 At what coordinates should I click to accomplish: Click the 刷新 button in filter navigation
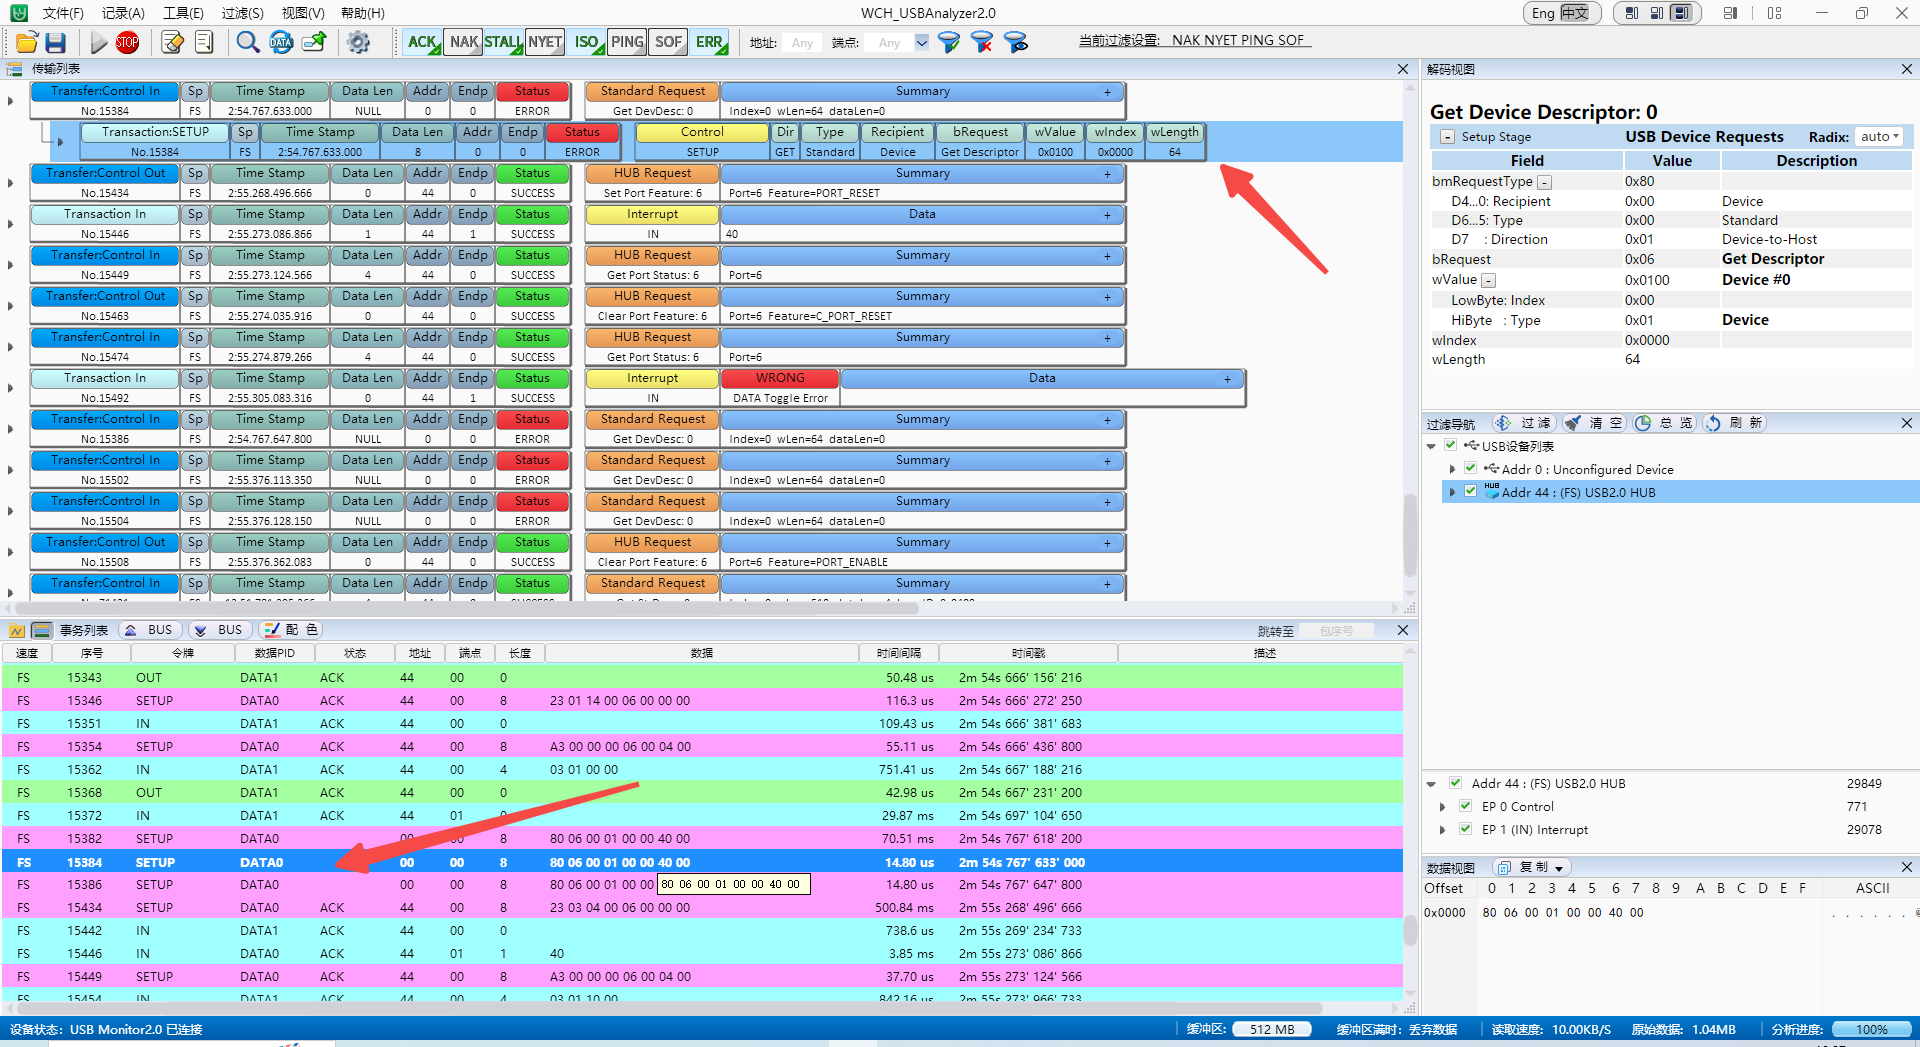click(x=1734, y=423)
